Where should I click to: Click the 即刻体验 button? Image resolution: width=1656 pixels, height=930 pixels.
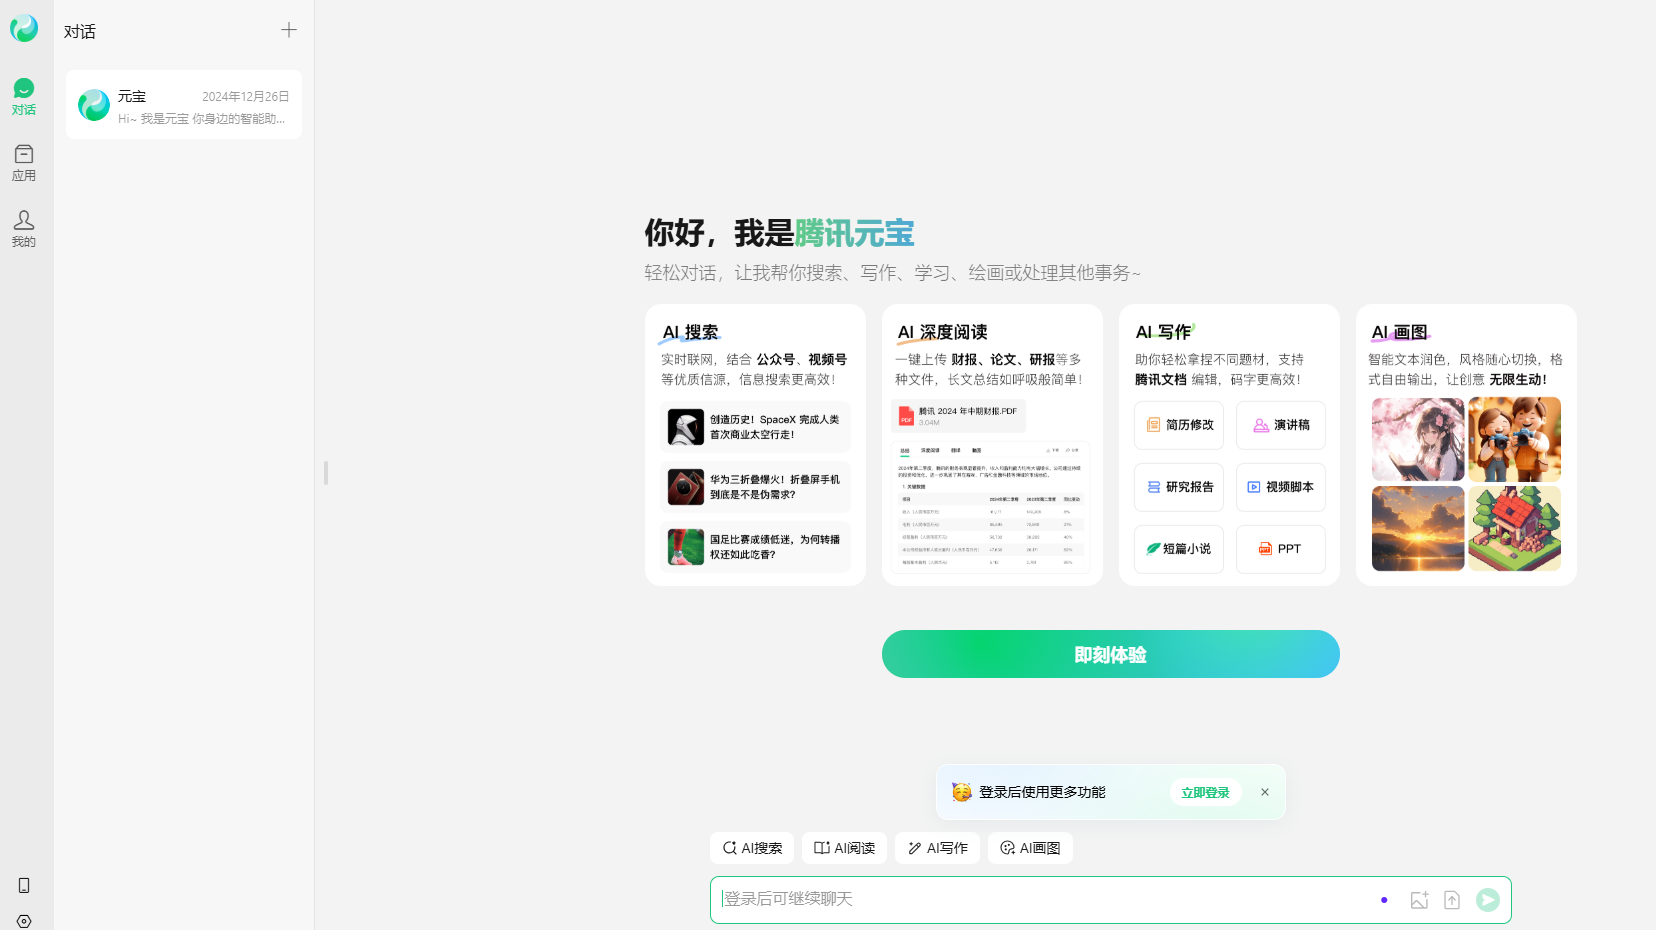(x=1111, y=654)
